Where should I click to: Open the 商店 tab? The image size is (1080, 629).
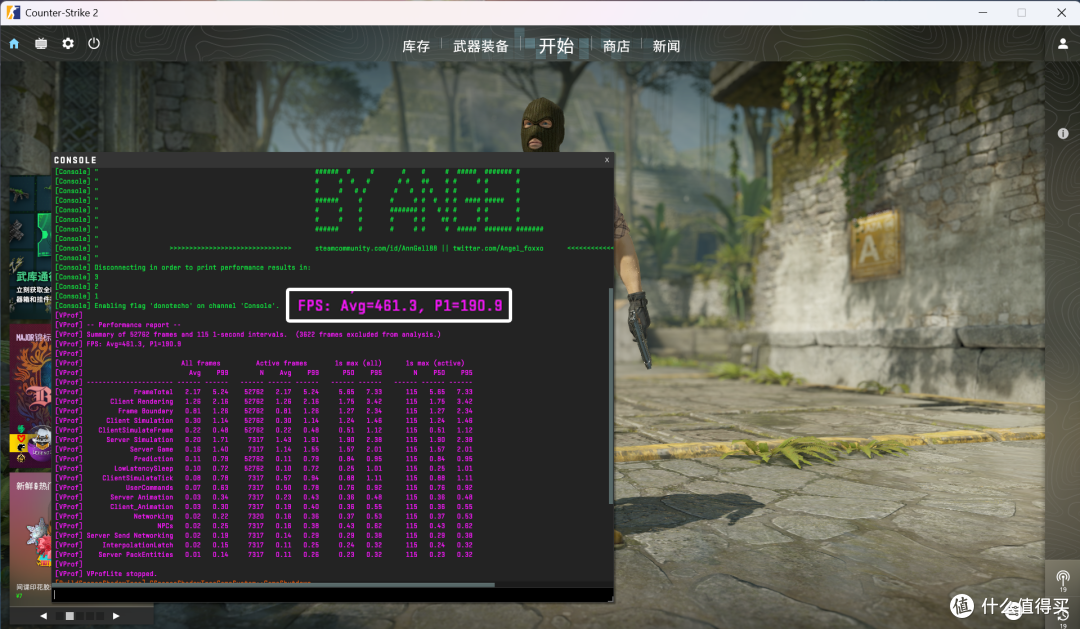click(x=616, y=46)
